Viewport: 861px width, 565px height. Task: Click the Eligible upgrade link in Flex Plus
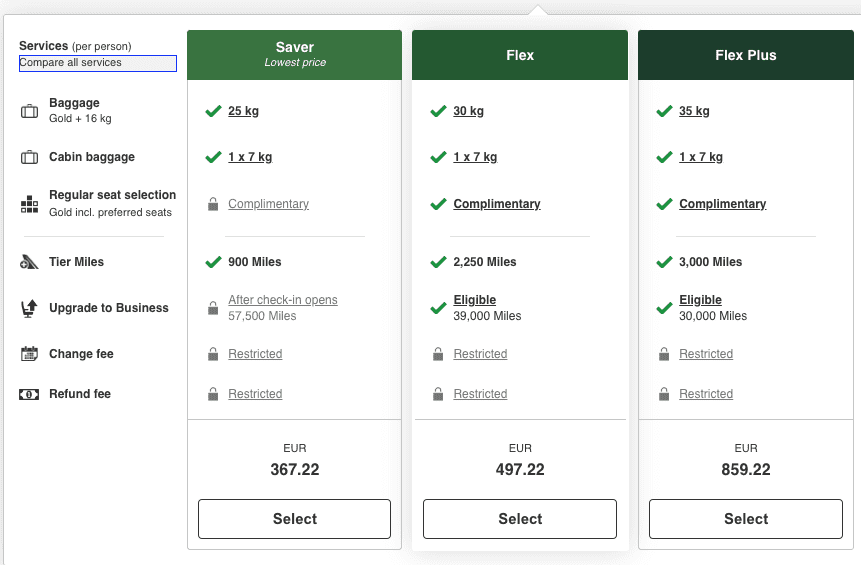(x=700, y=300)
